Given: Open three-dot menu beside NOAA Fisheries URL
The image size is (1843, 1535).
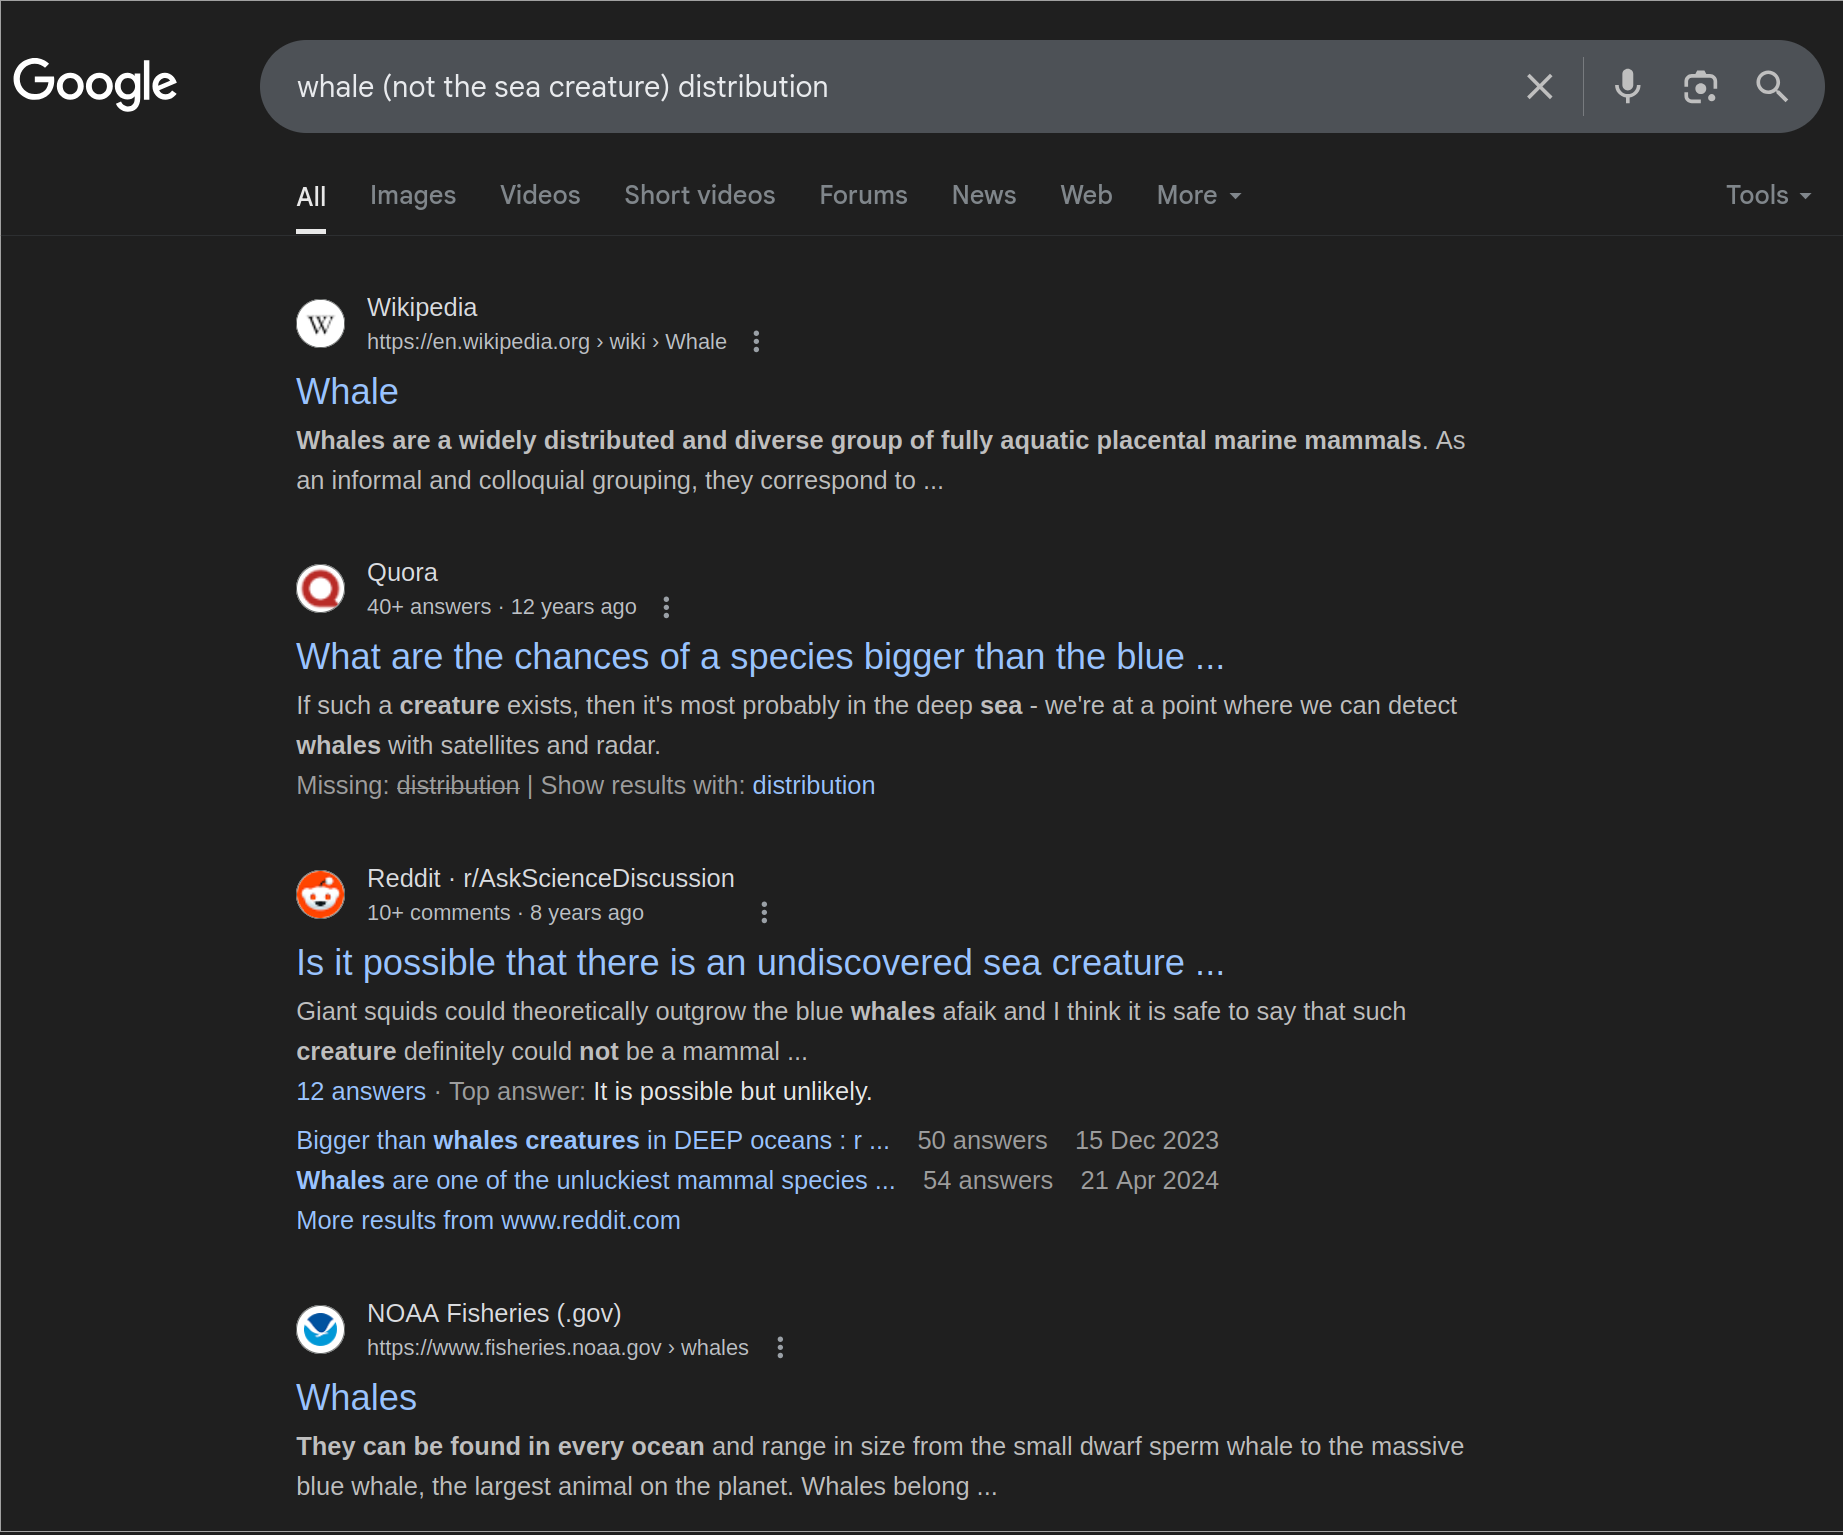Looking at the screenshot, I should pyautogui.click(x=780, y=1347).
